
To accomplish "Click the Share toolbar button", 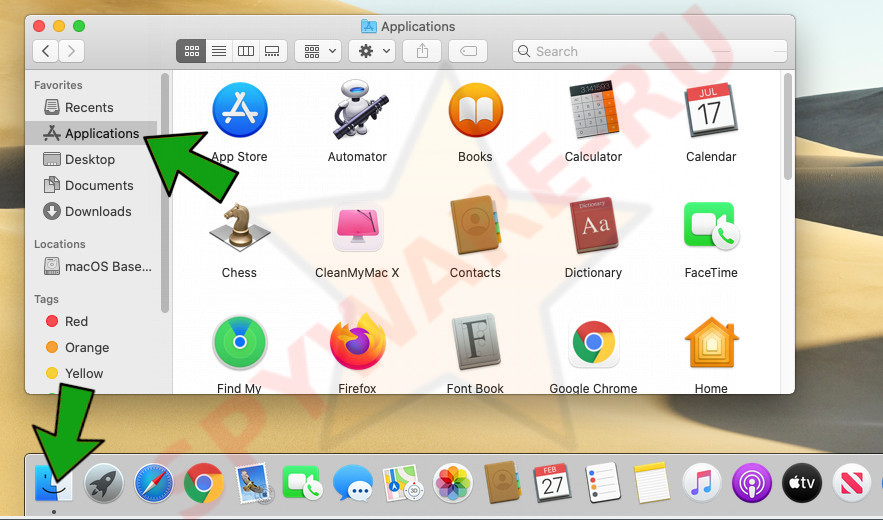I will [x=422, y=51].
